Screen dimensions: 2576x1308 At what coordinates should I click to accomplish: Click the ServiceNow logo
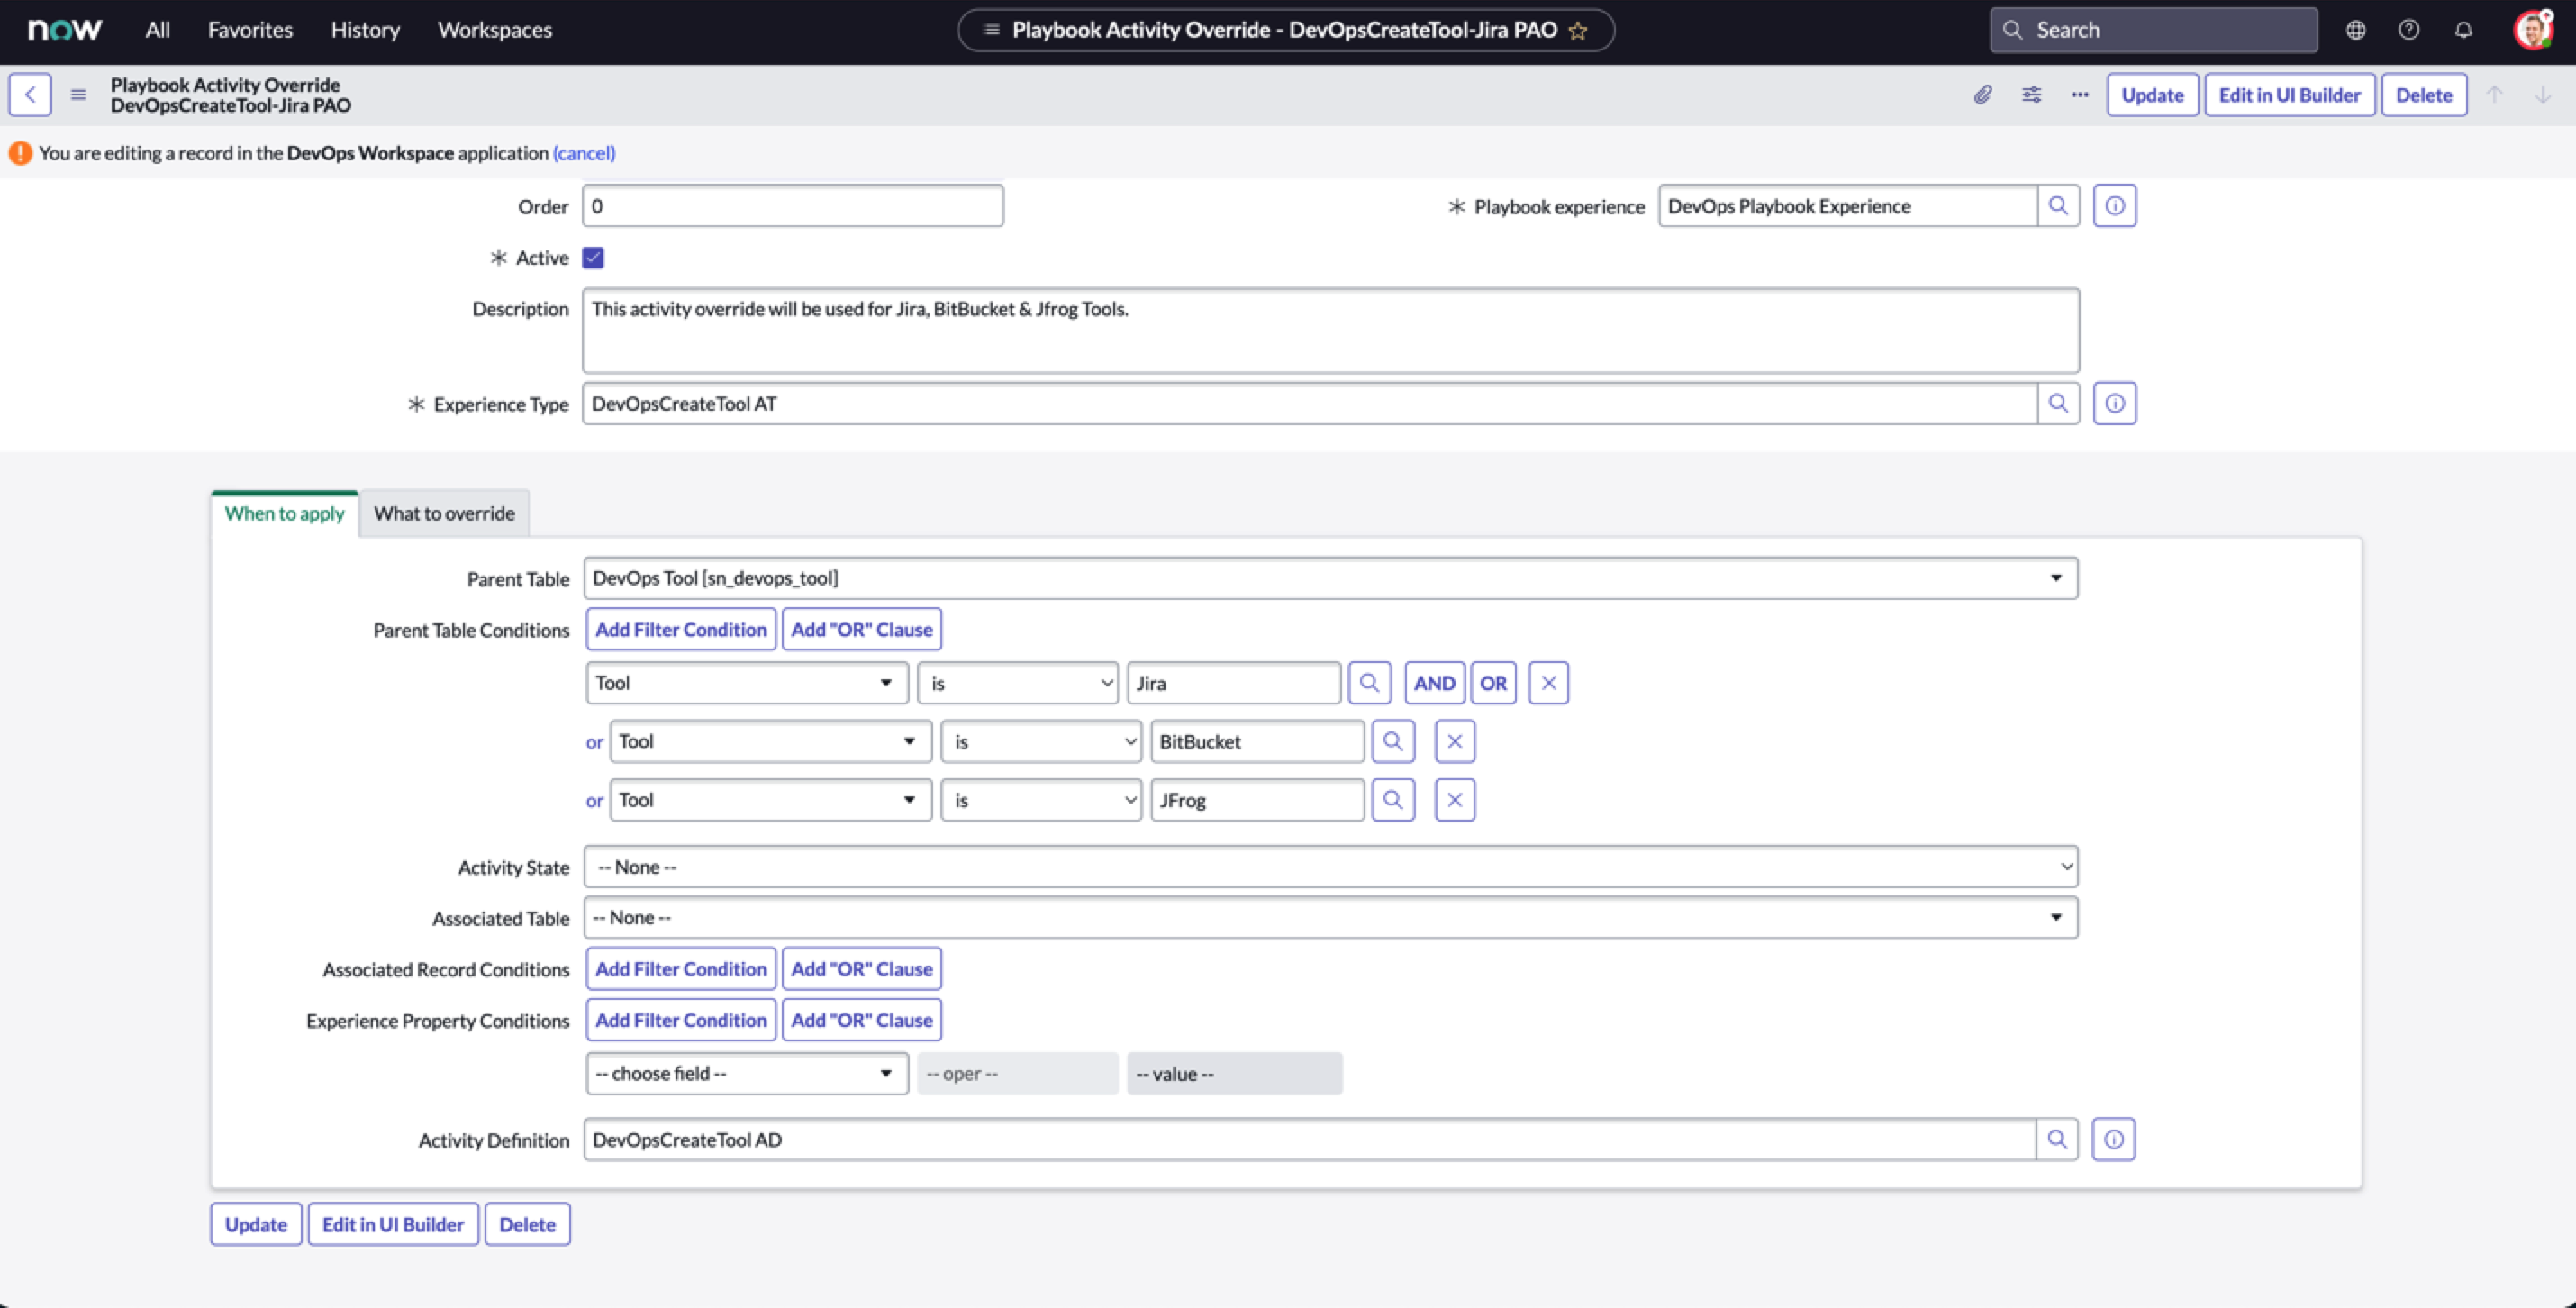(65, 30)
